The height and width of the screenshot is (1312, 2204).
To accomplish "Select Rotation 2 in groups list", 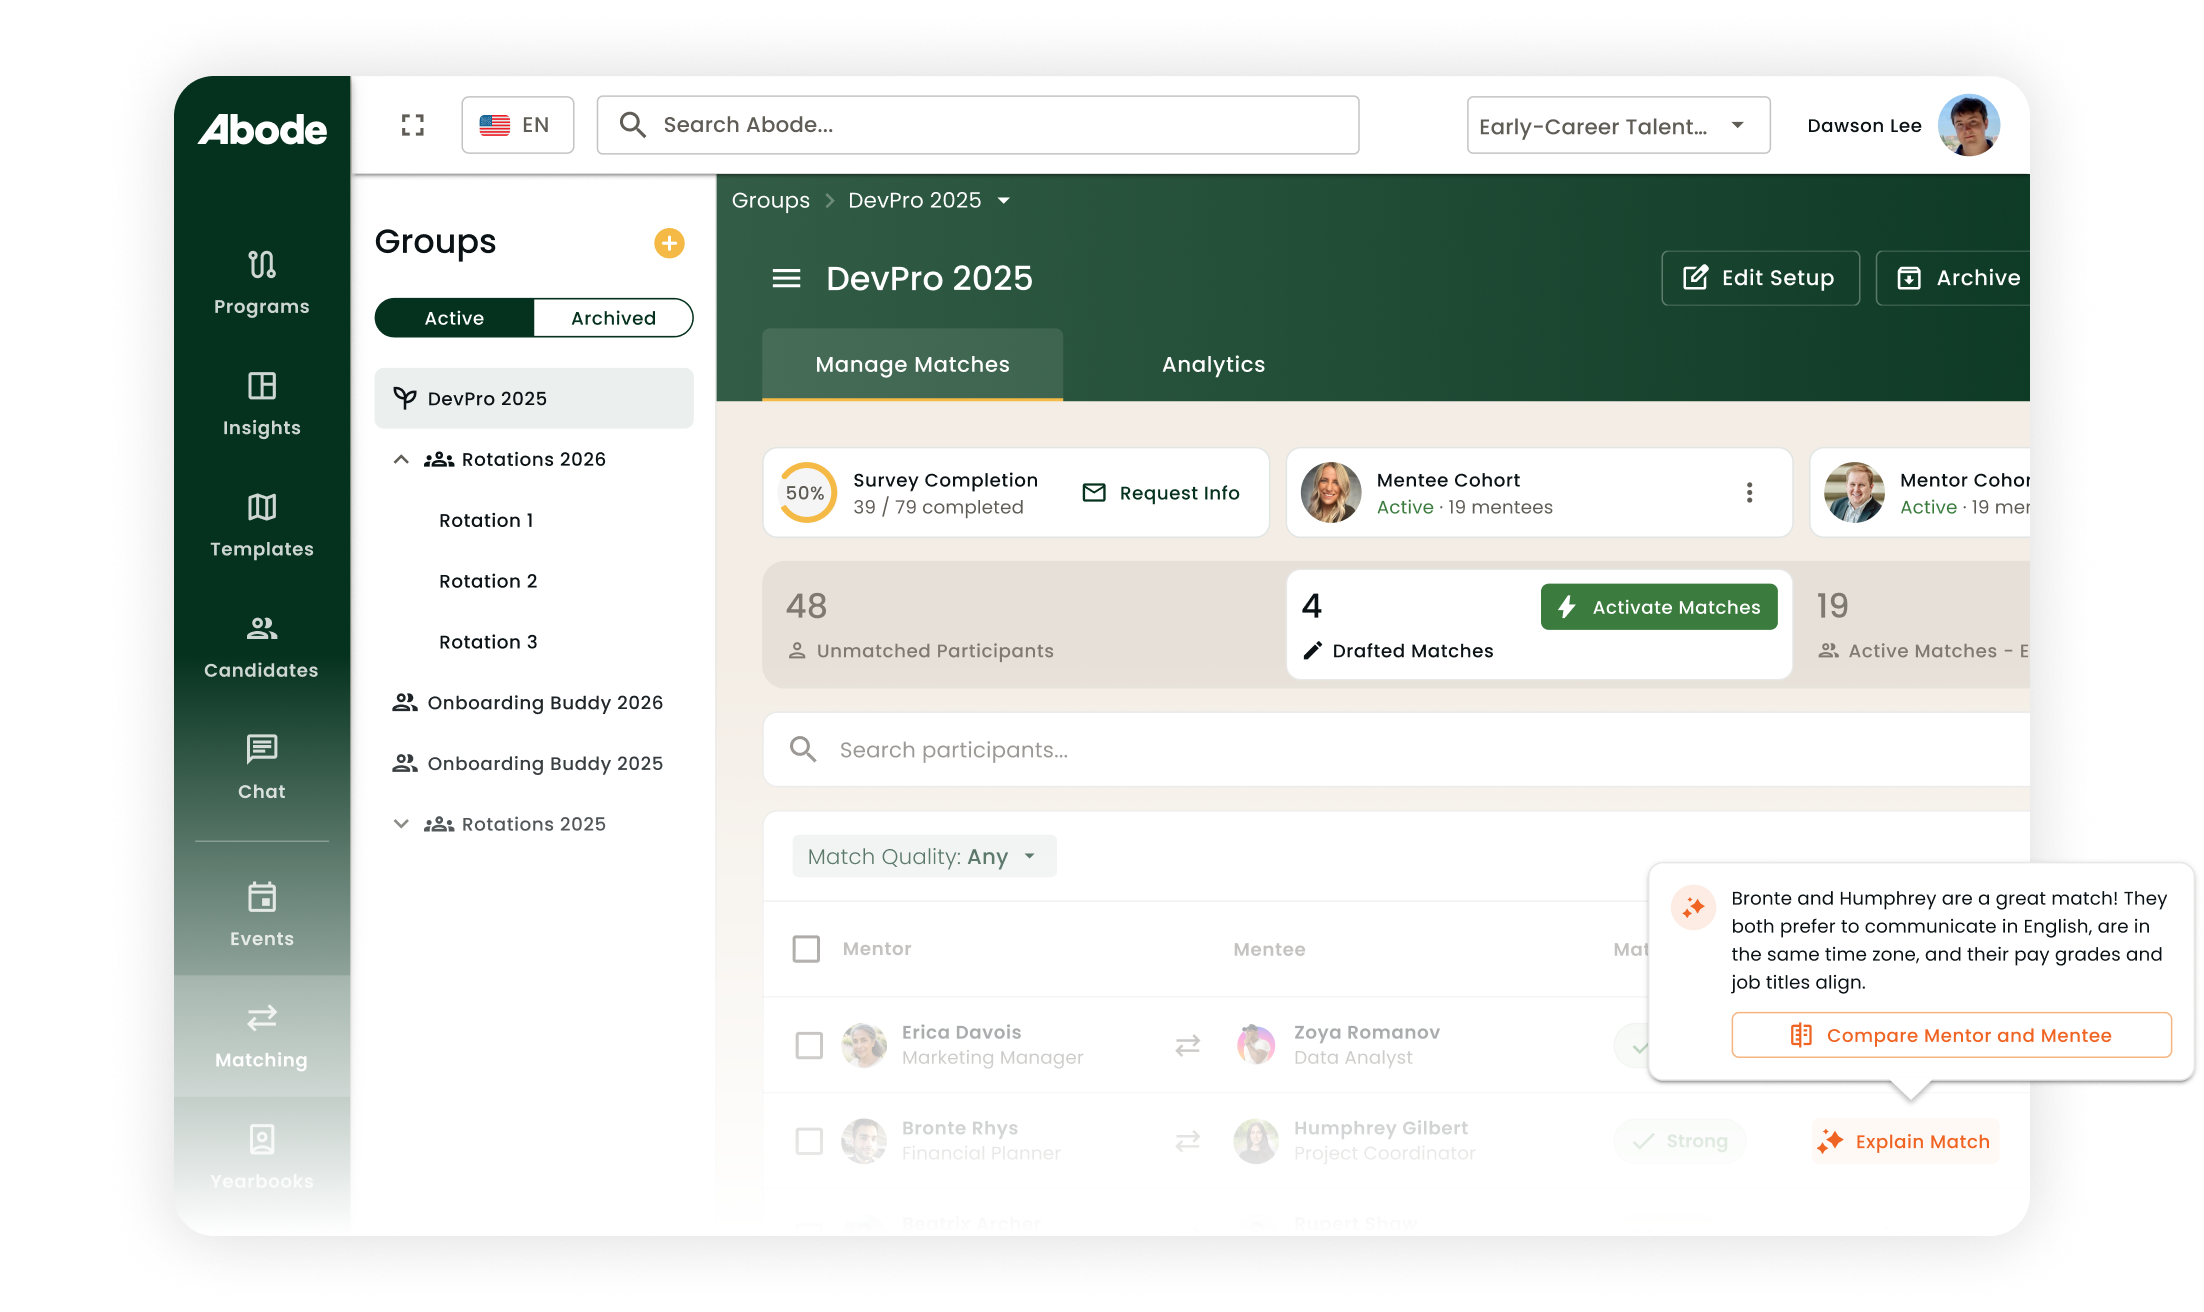I will point(488,581).
